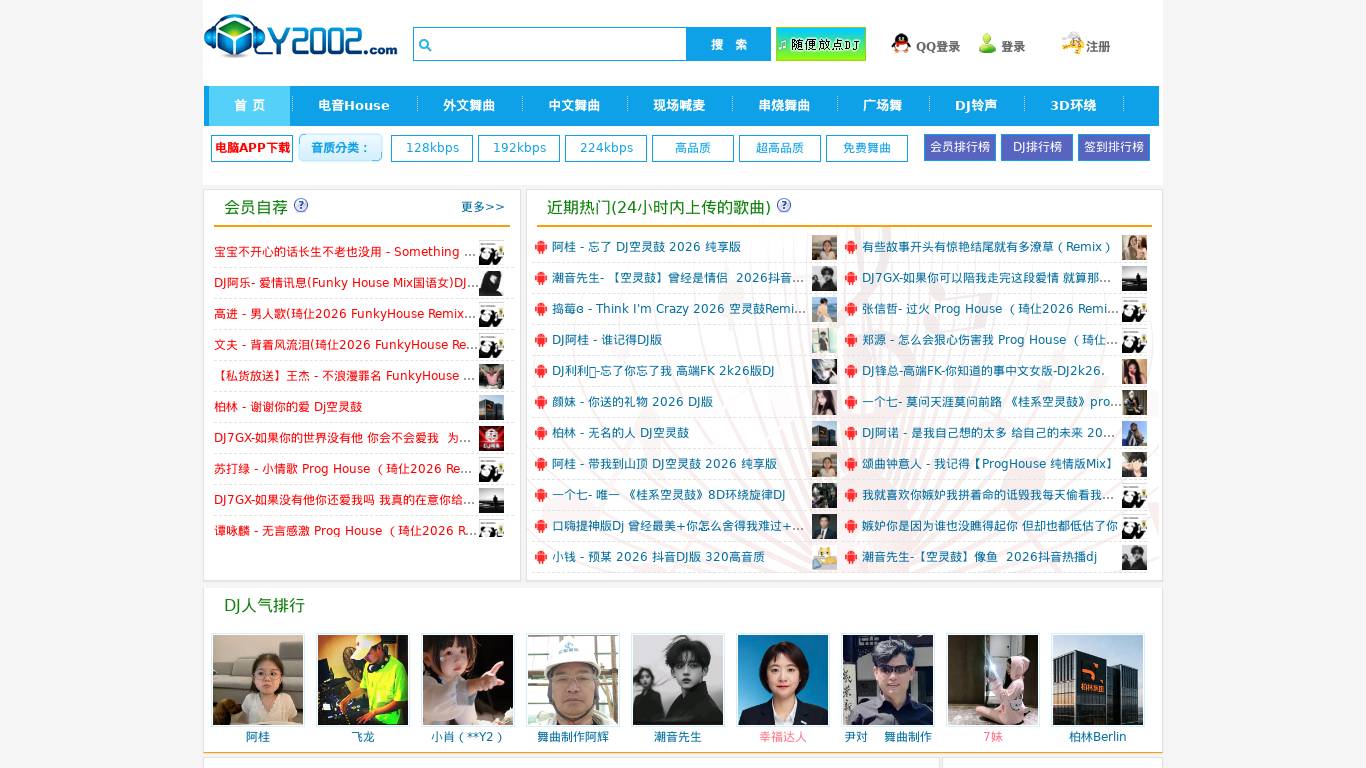Viewport: 1366px width, 768px height.
Task: Click the green user 登录 icon
Action: point(987,44)
